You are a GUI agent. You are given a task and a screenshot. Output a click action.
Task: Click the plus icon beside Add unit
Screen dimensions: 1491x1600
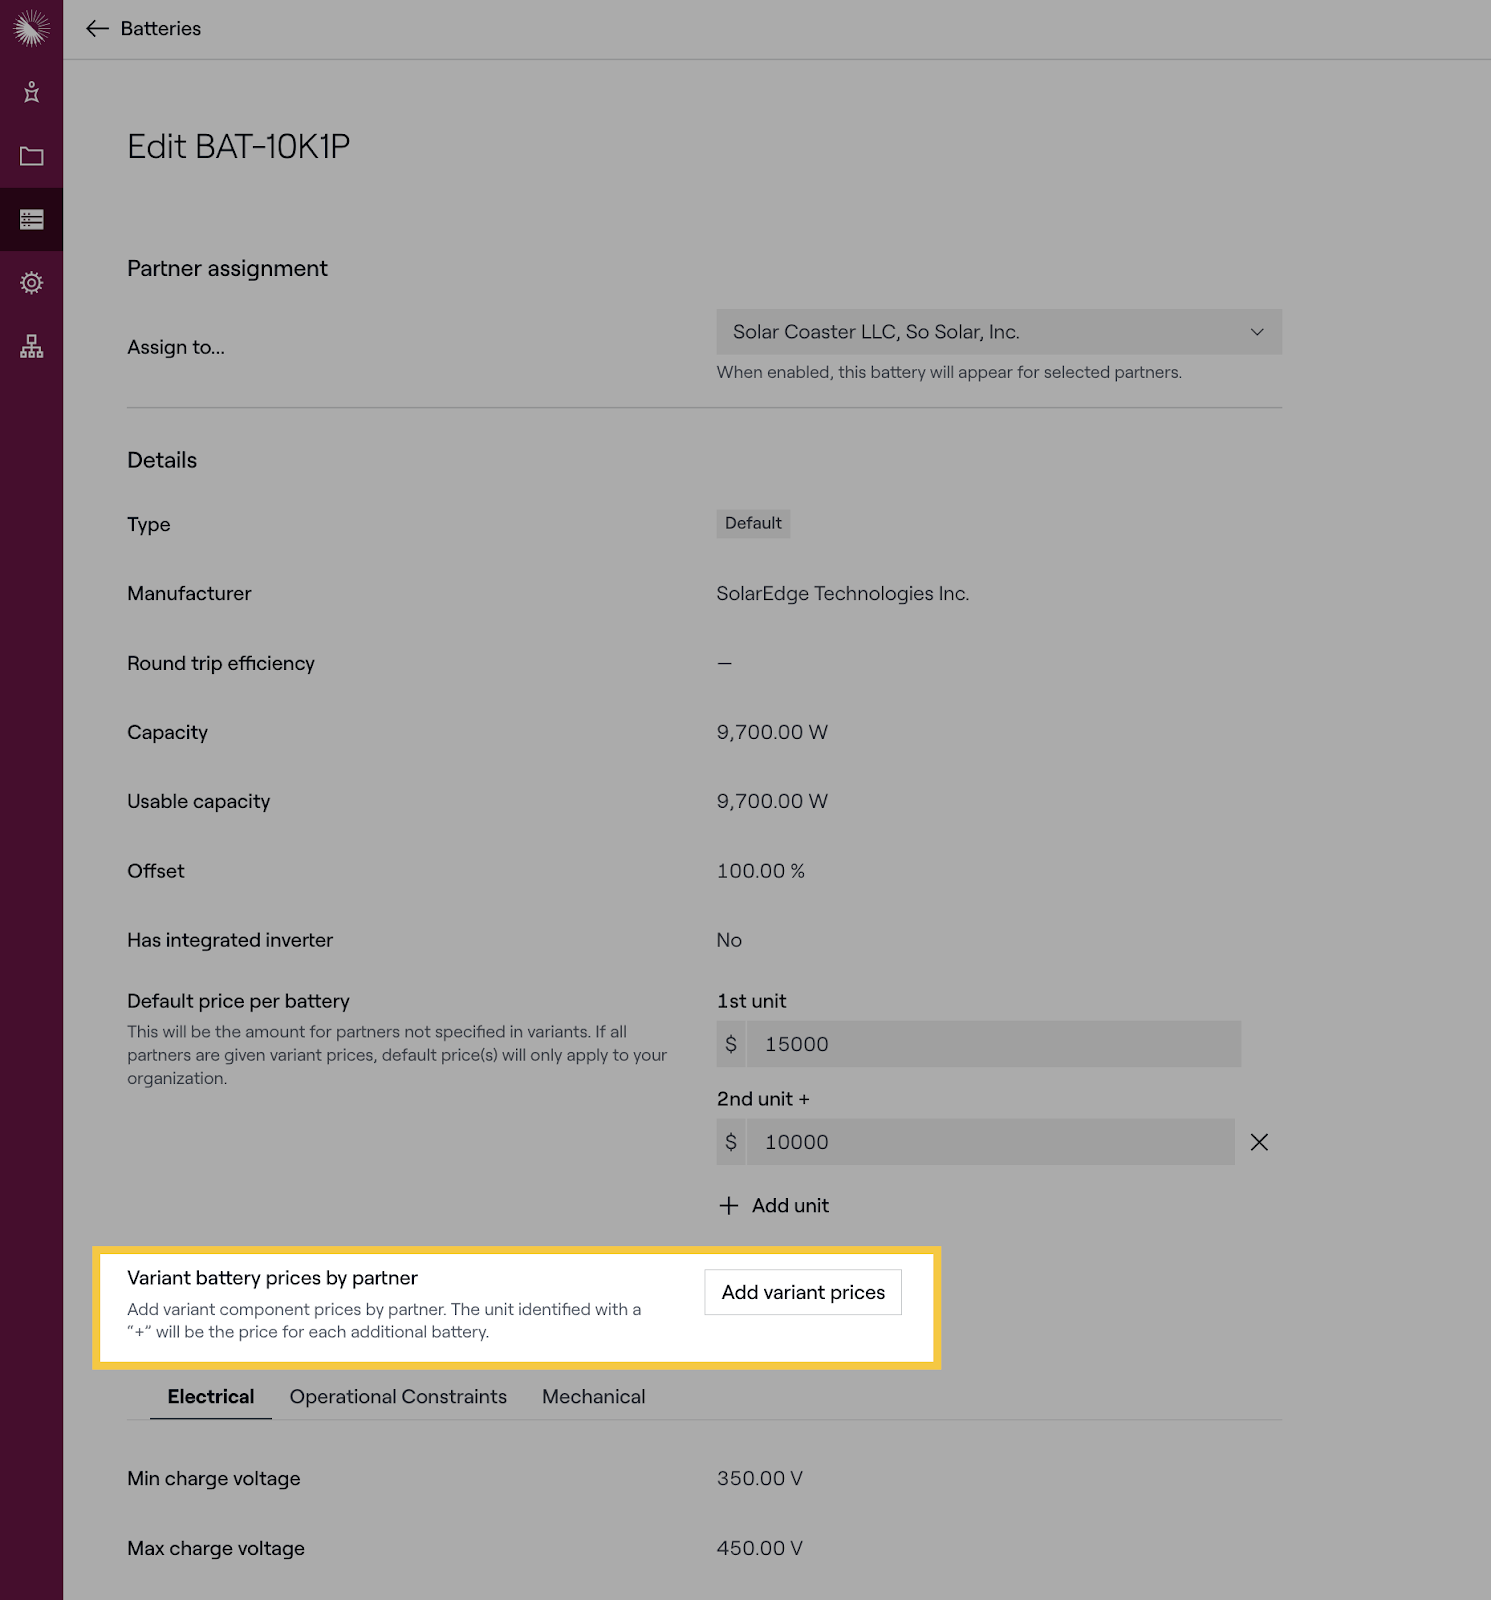(729, 1206)
